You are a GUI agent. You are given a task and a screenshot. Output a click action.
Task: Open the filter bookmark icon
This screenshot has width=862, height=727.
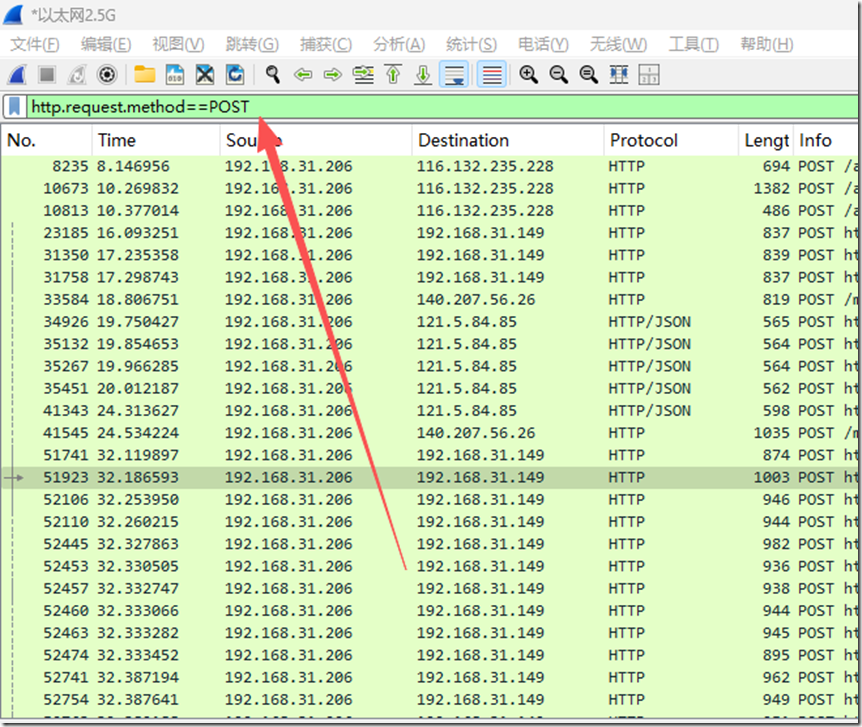[15, 107]
